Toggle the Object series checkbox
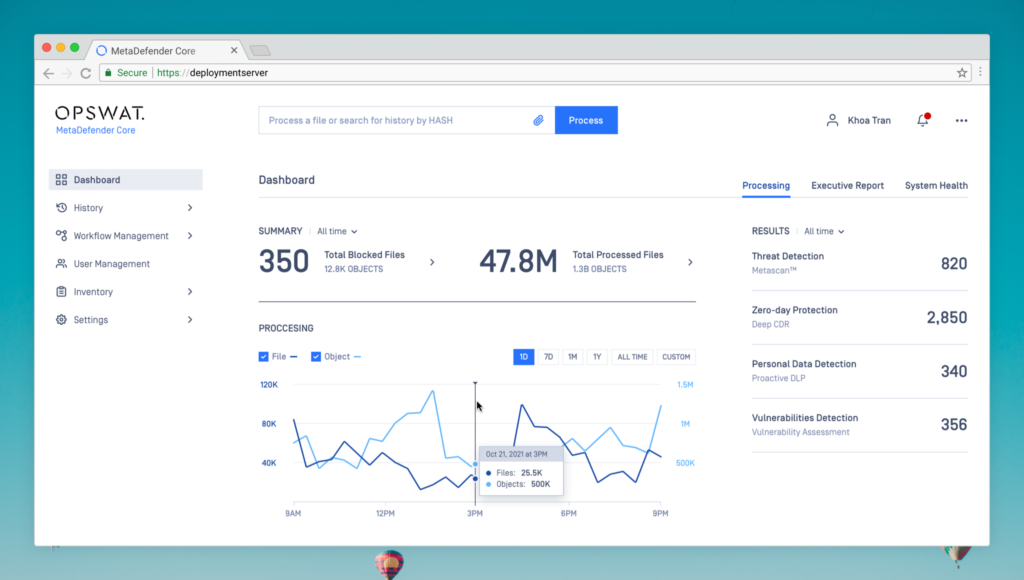 (316, 356)
